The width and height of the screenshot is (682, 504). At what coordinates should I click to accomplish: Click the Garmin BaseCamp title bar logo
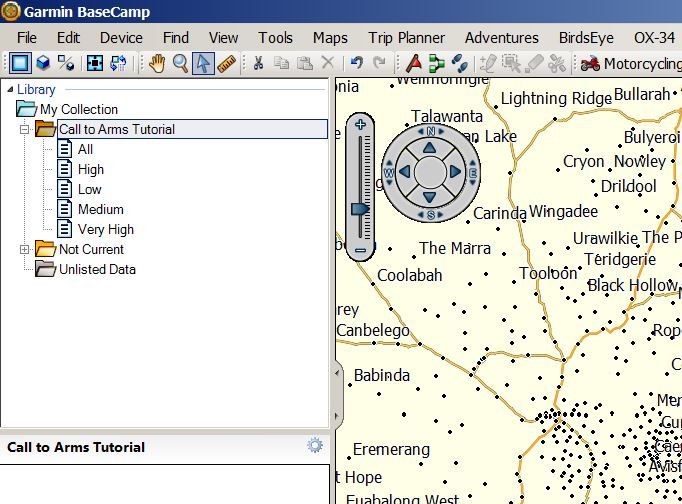click(10, 11)
